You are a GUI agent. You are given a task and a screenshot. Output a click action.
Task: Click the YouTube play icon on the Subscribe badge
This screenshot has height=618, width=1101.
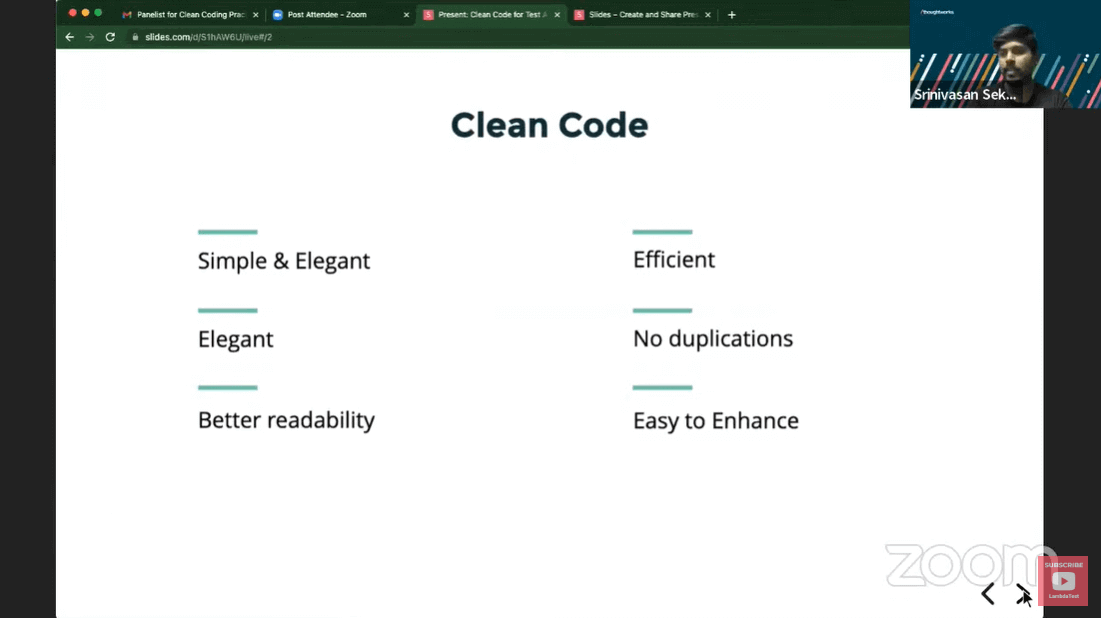(x=1063, y=580)
